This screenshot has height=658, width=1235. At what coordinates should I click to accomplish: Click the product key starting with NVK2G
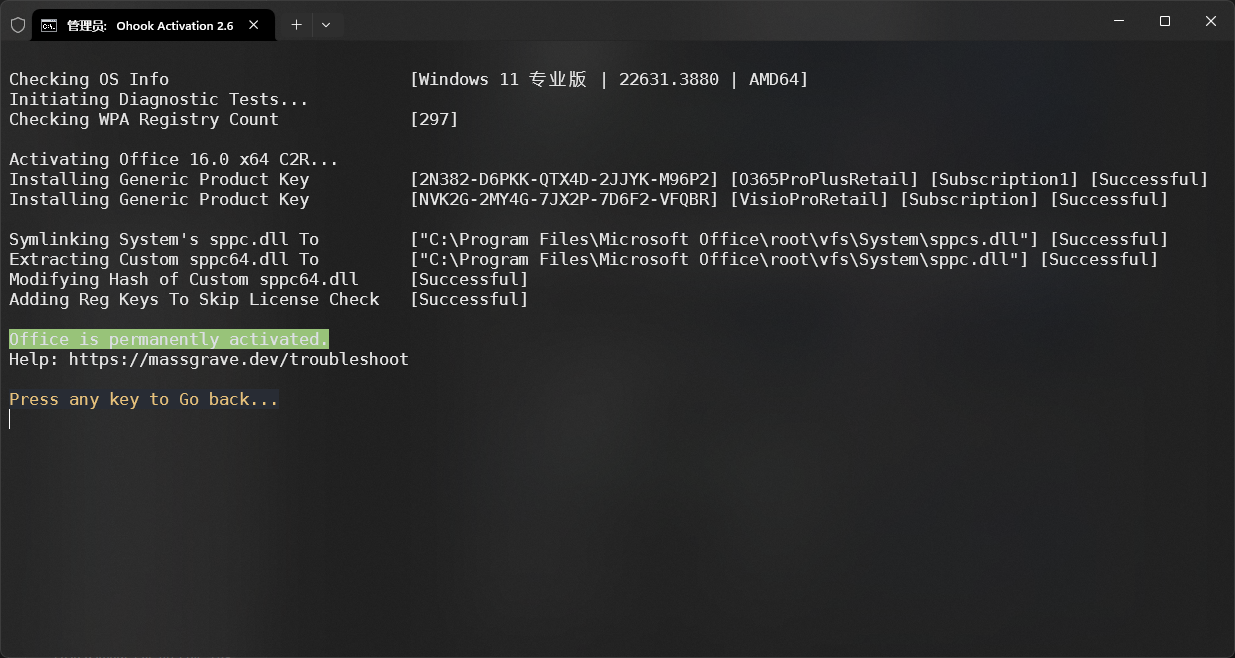(x=565, y=199)
